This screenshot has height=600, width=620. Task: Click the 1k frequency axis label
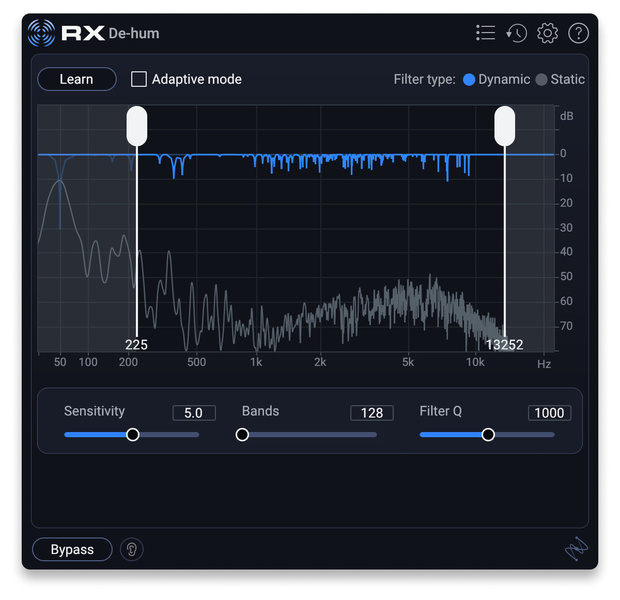tap(256, 362)
